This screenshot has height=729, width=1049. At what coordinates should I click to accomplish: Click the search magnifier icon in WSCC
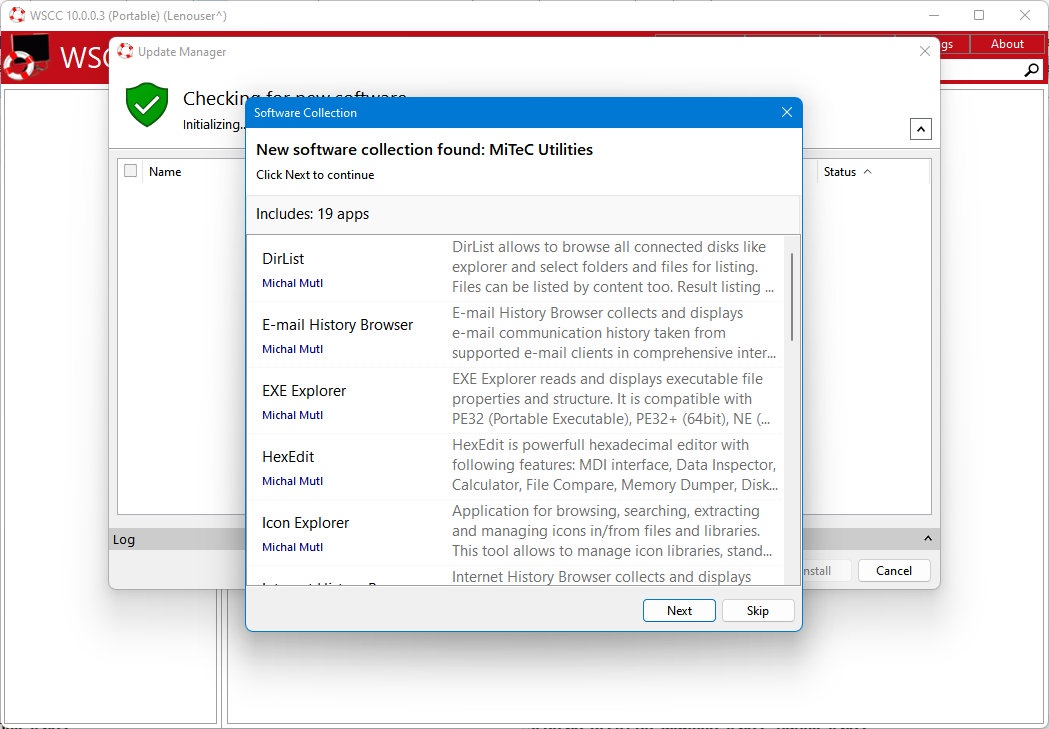1032,70
